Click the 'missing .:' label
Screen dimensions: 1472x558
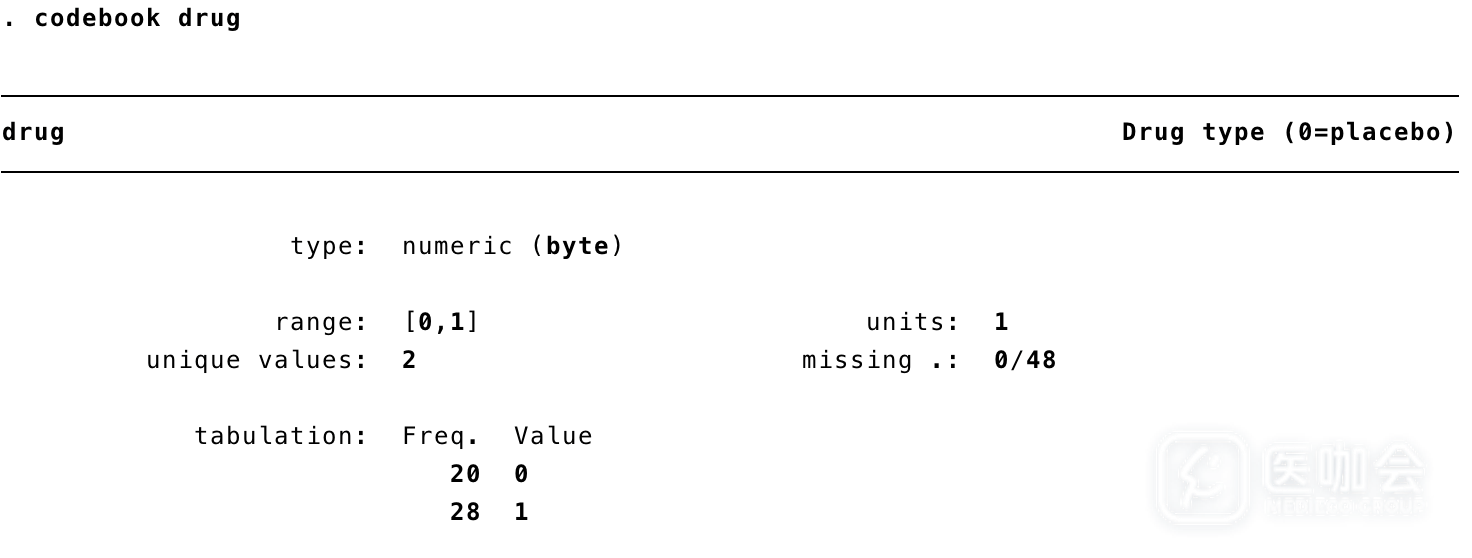point(880,360)
